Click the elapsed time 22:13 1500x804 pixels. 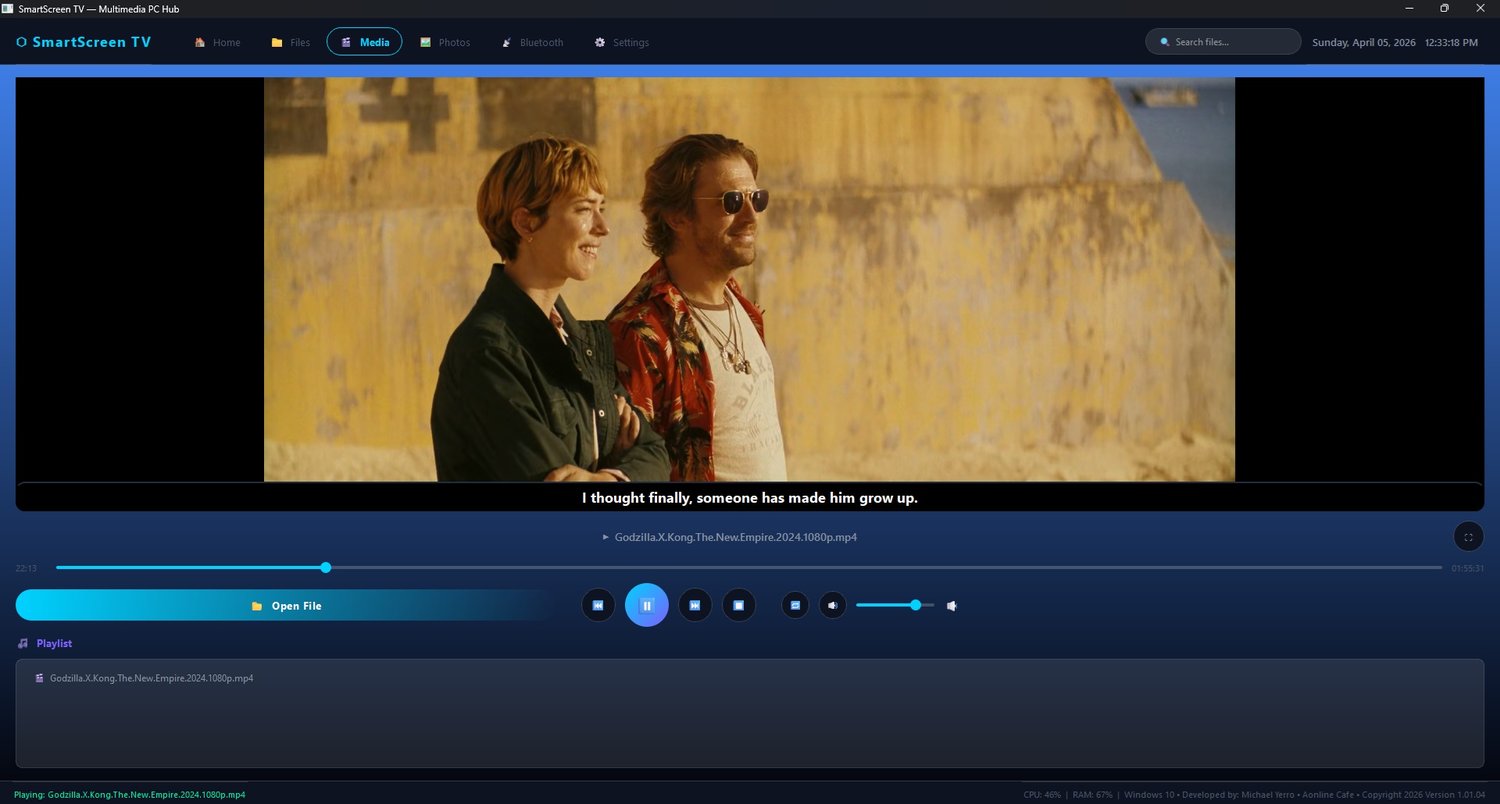[26, 568]
